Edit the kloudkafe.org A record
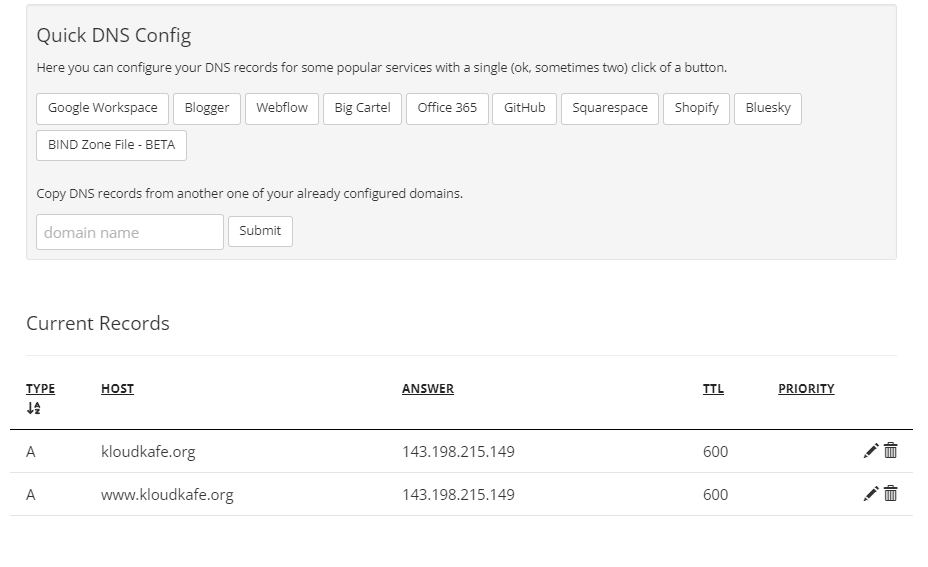Image resolution: width=928 pixels, height=567 pixels. tap(870, 451)
